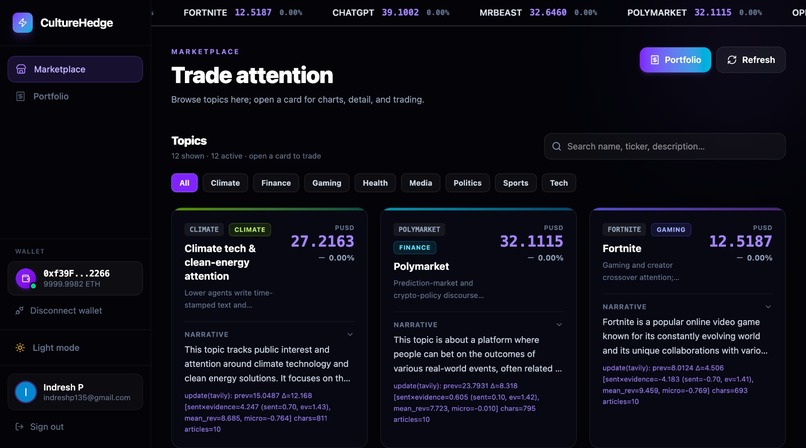The height and width of the screenshot is (448, 806).
Task: Click the FINANCE badge on Polymarket card
Action: tap(415, 248)
